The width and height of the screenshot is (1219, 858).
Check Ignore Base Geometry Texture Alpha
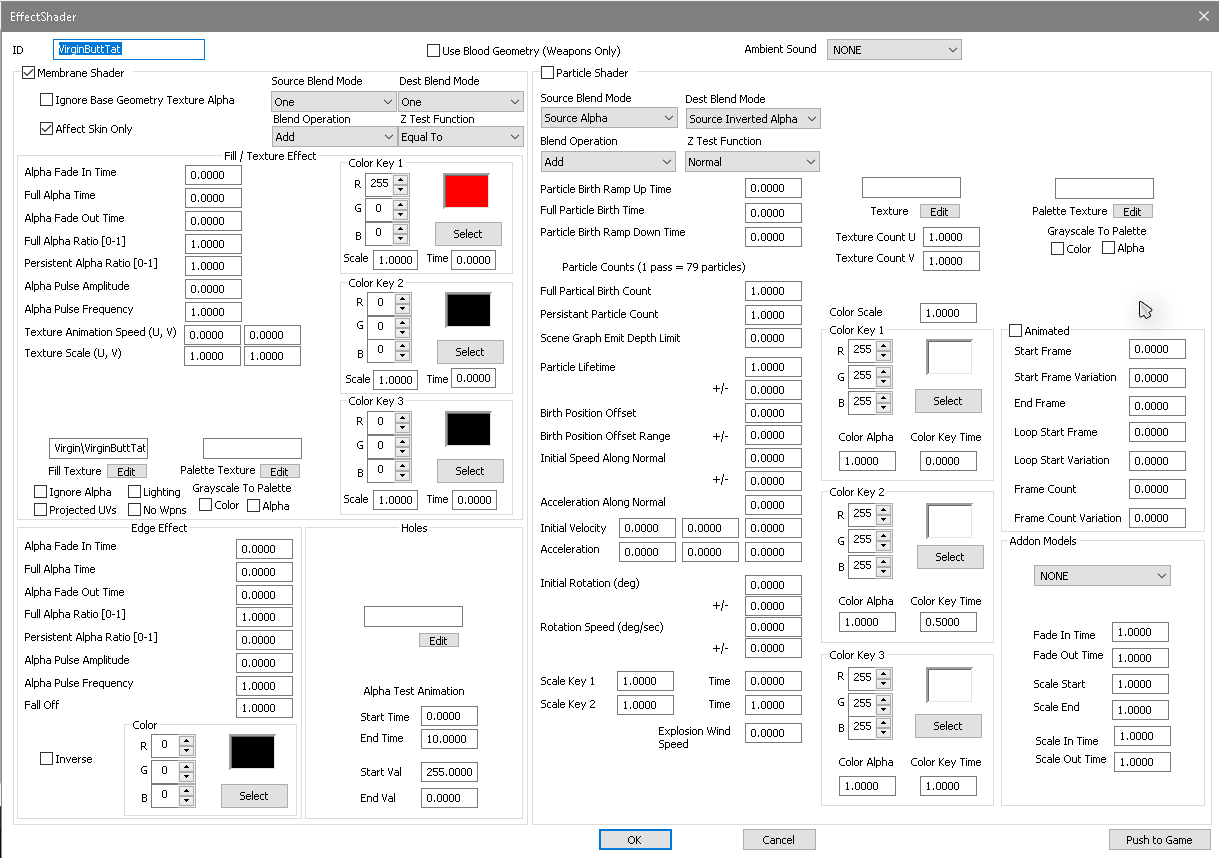[47, 100]
